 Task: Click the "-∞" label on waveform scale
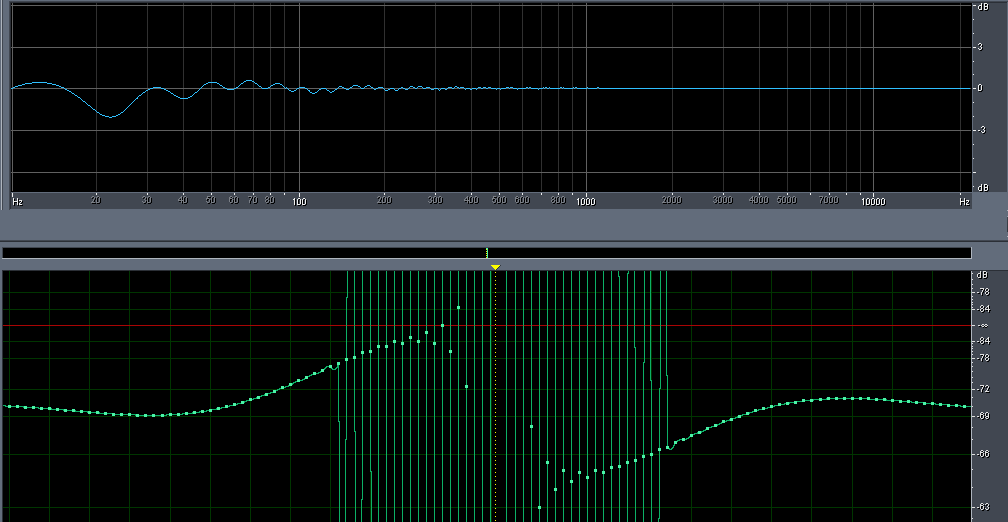click(982, 325)
